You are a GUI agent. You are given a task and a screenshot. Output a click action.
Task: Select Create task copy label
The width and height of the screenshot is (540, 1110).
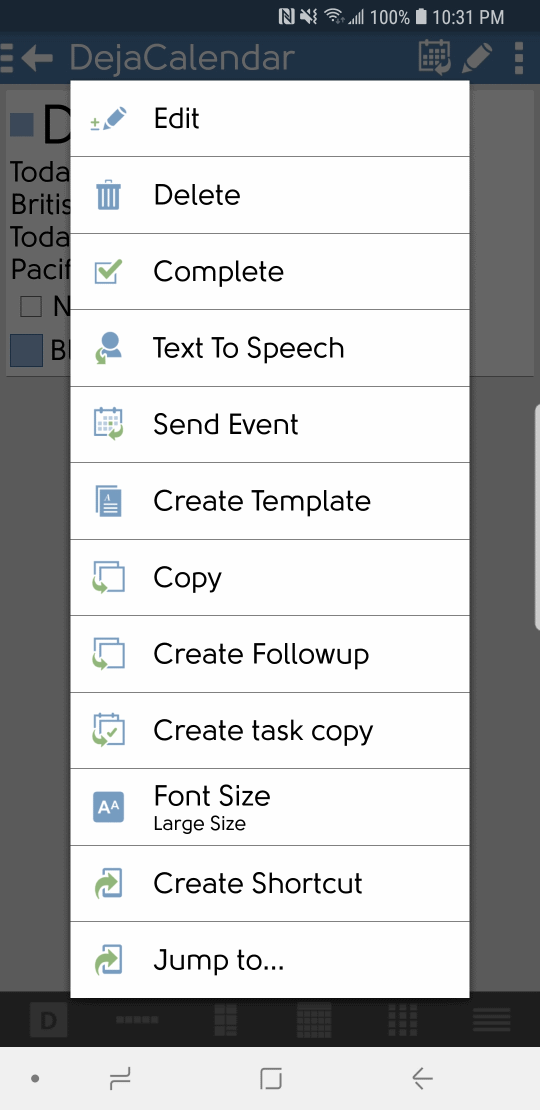[x=263, y=731]
